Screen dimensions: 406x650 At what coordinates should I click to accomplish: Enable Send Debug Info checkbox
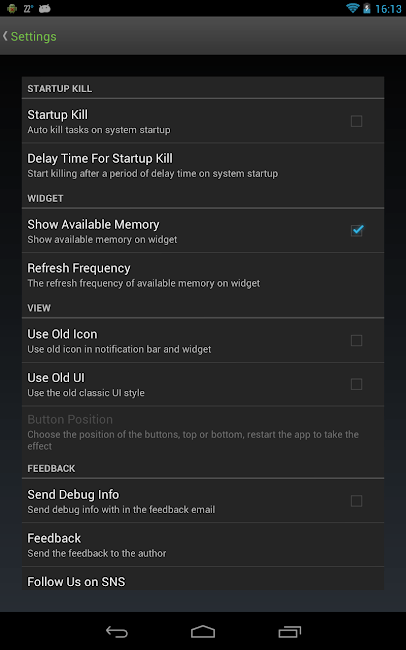click(x=356, y=501)
